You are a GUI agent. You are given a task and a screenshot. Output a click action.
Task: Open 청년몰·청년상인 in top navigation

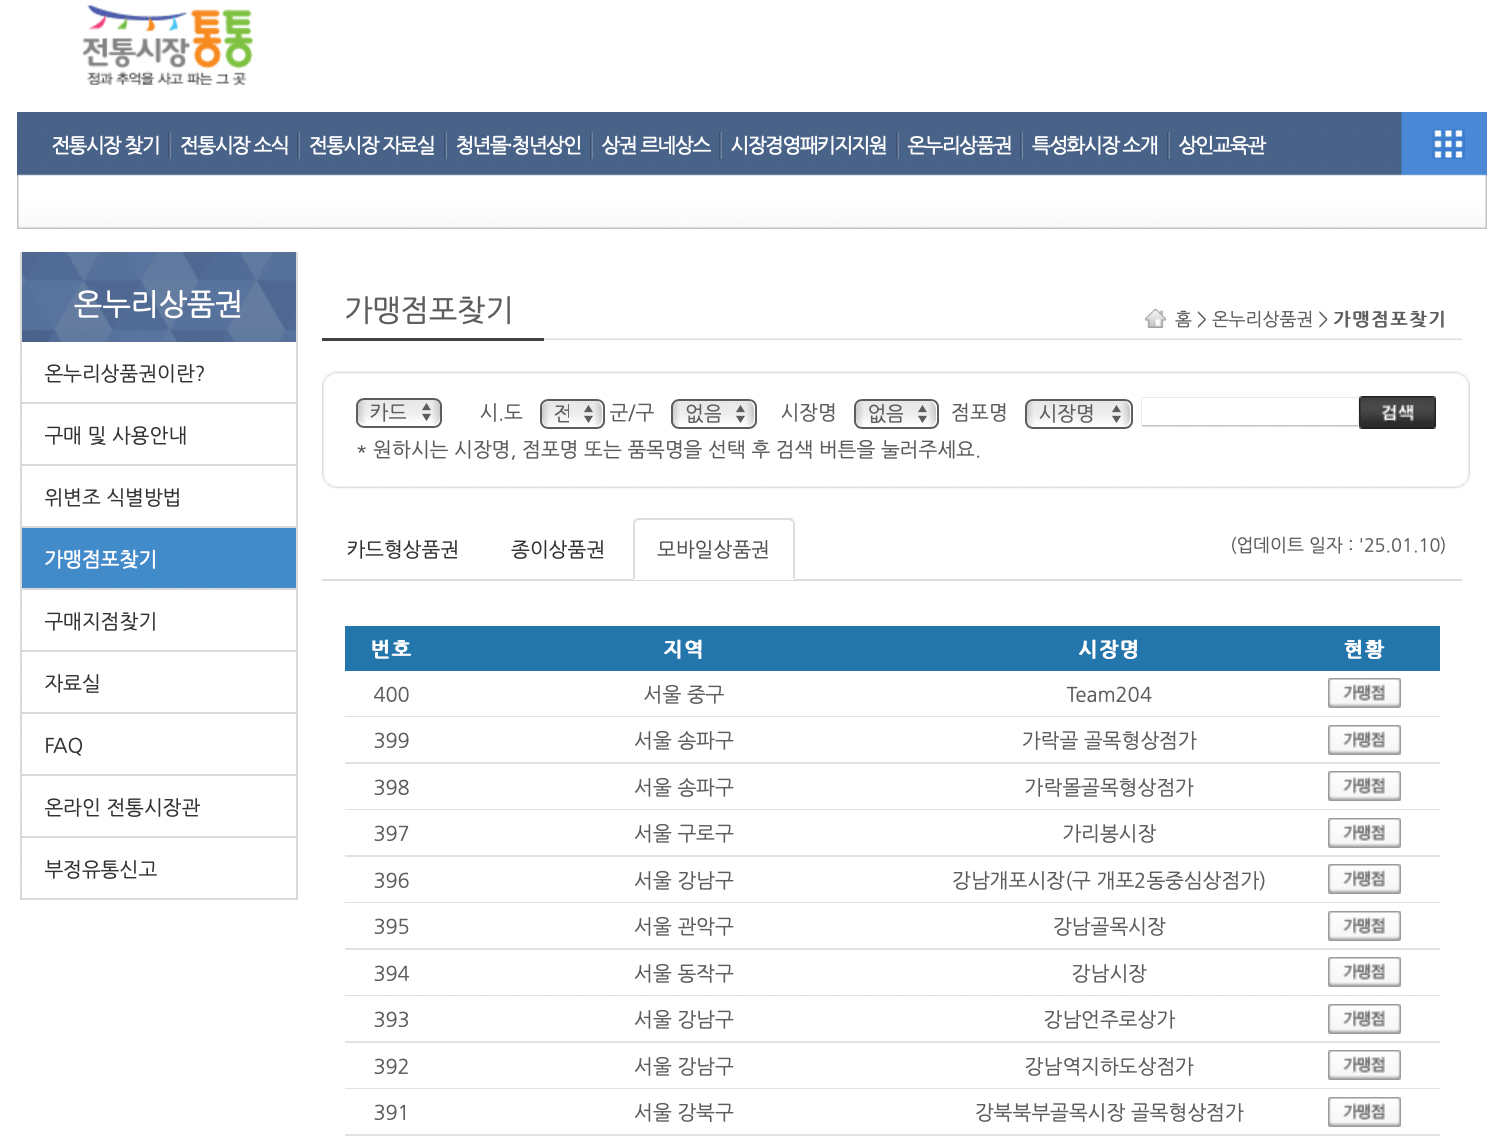click(x=518, y=145)
